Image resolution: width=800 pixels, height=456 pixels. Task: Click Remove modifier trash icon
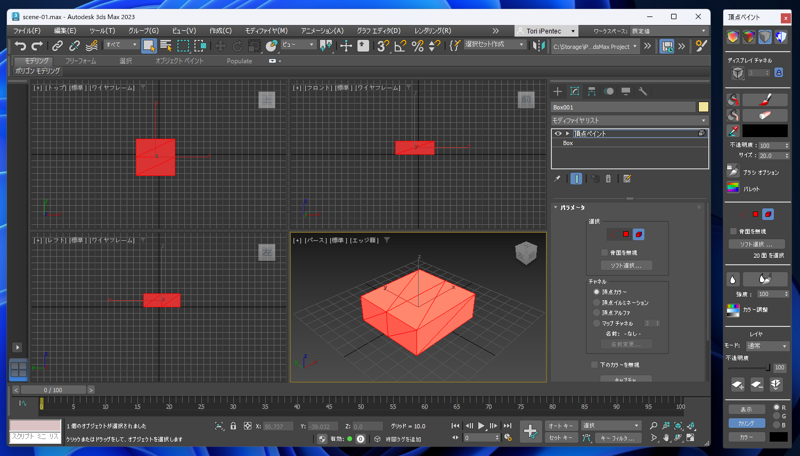click(608, 179)
